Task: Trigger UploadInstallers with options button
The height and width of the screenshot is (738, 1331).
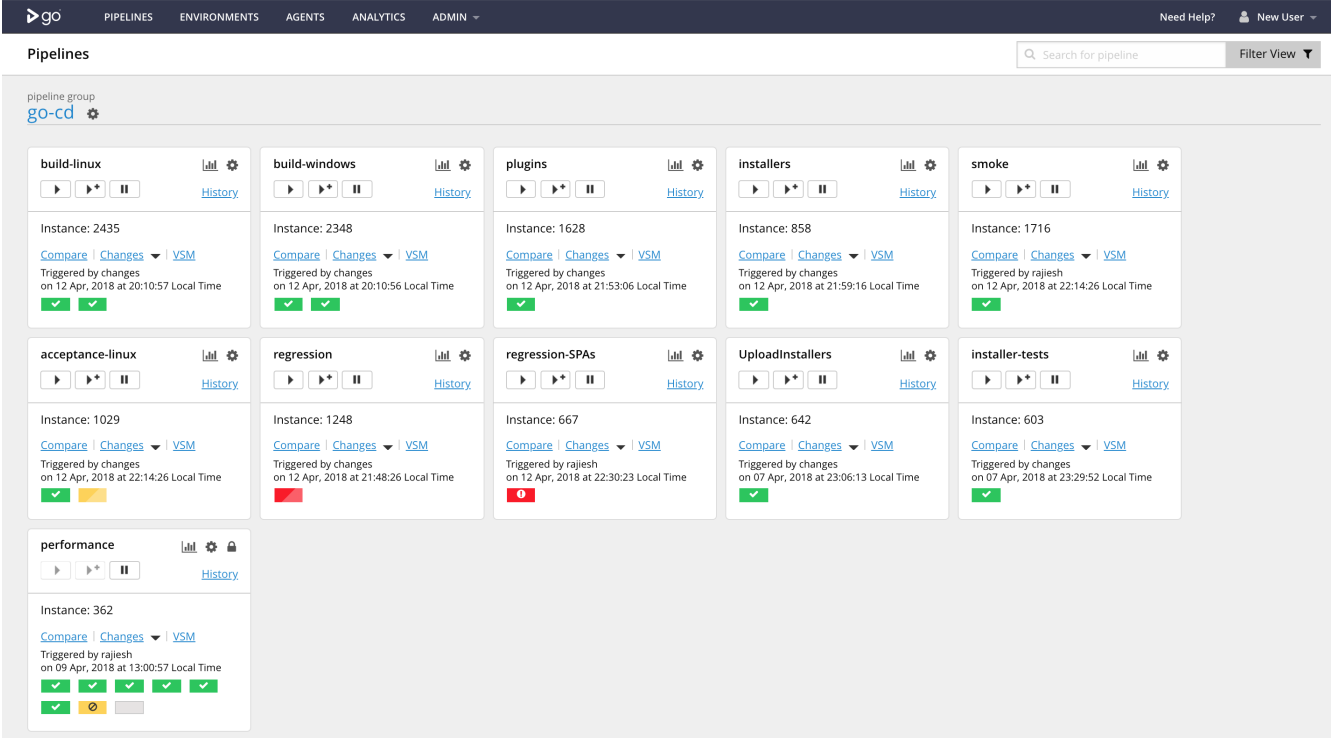Action: click(x=788, y=380)
